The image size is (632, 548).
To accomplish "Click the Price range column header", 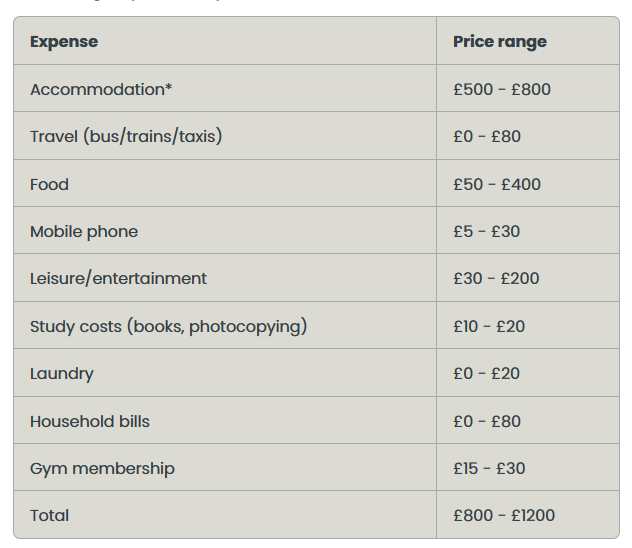I will (x=500, y=42).
